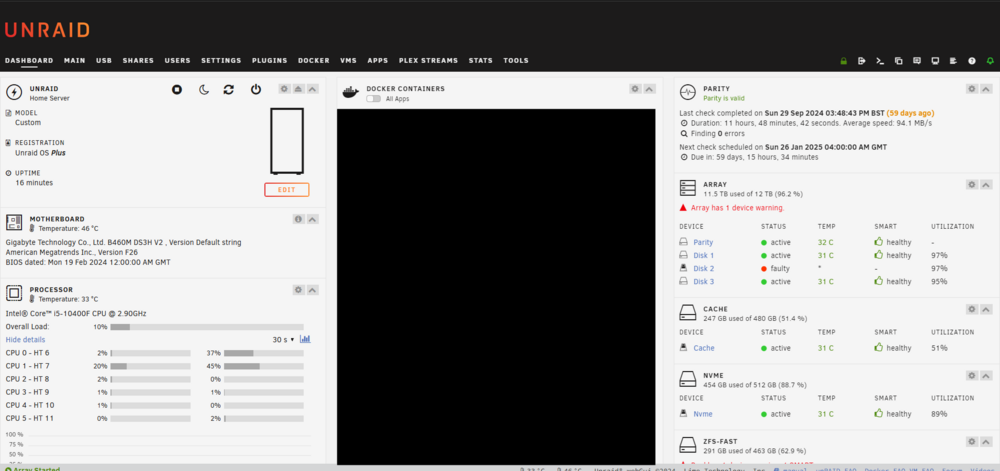Open the Processor tile settings gear
Image resolution: width=1000 pixels, height=471 pixels.
point(298,290)
